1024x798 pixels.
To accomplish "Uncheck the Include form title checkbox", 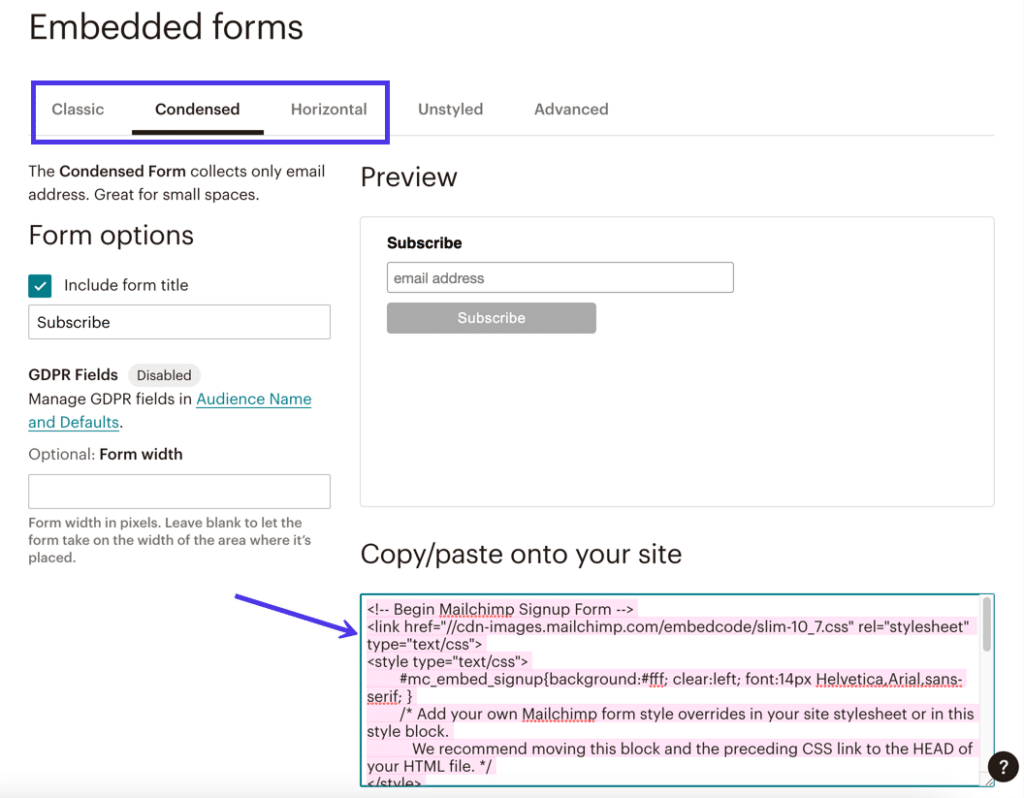I will tap(40, 285).
